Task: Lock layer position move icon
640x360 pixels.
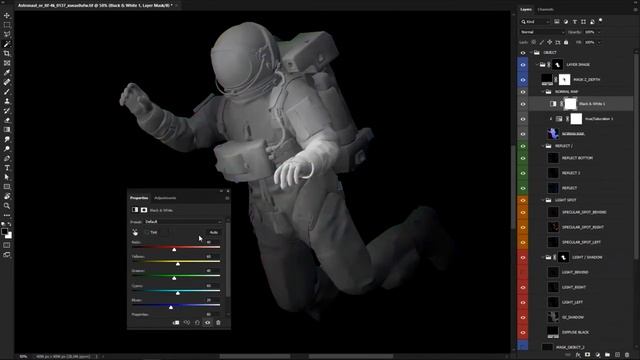Action: coord(550,42)
